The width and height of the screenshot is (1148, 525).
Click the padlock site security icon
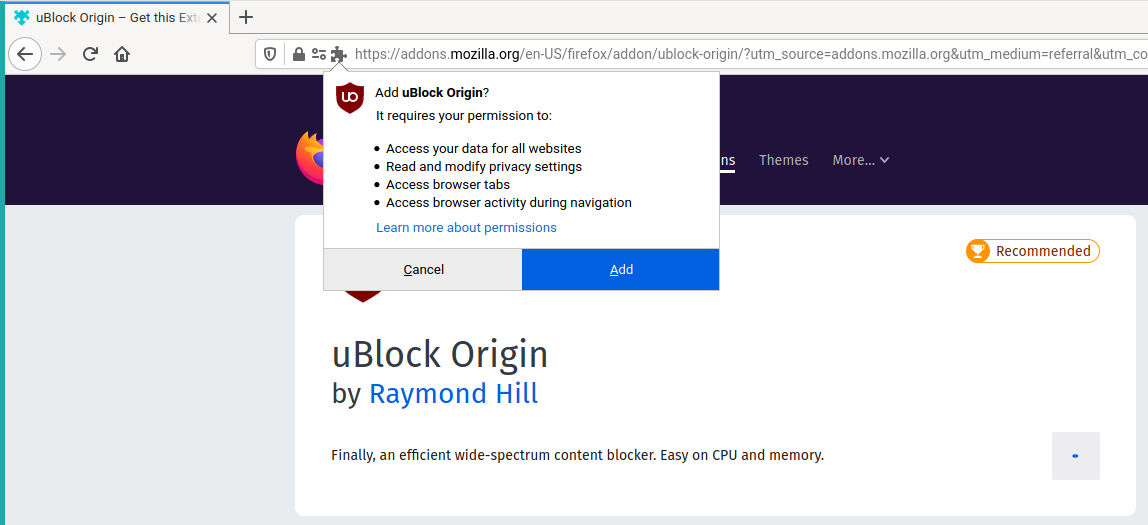(298, 54)
